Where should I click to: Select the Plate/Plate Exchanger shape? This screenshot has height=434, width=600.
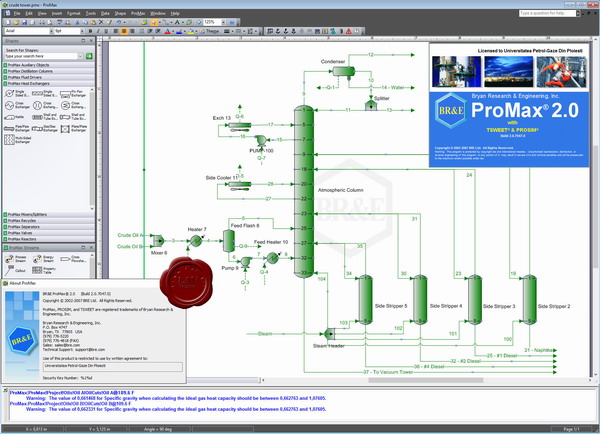click(73, 129)
